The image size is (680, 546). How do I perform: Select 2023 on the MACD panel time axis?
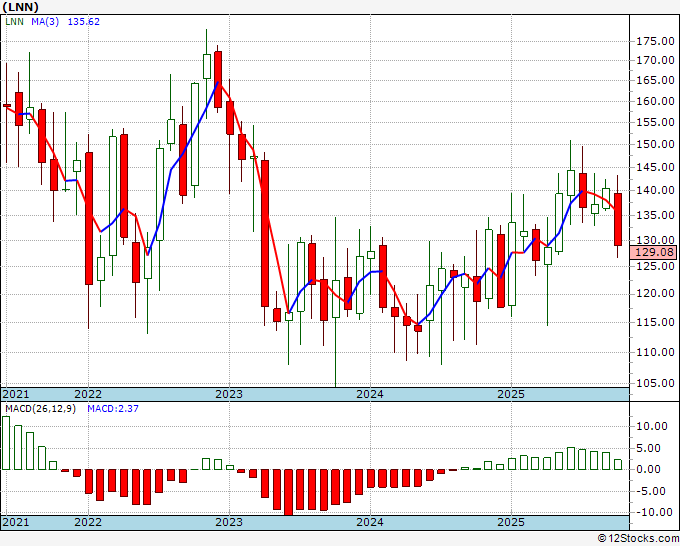229,522
